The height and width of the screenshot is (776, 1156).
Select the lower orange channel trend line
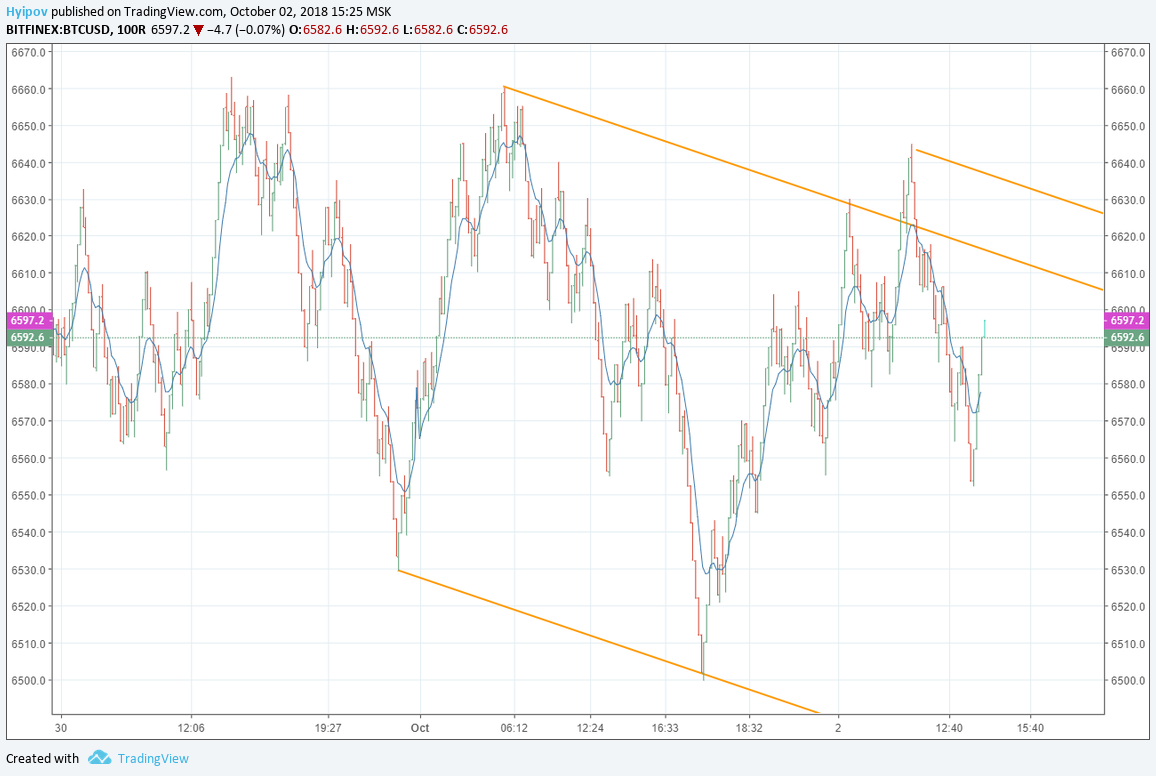point(609,642)
